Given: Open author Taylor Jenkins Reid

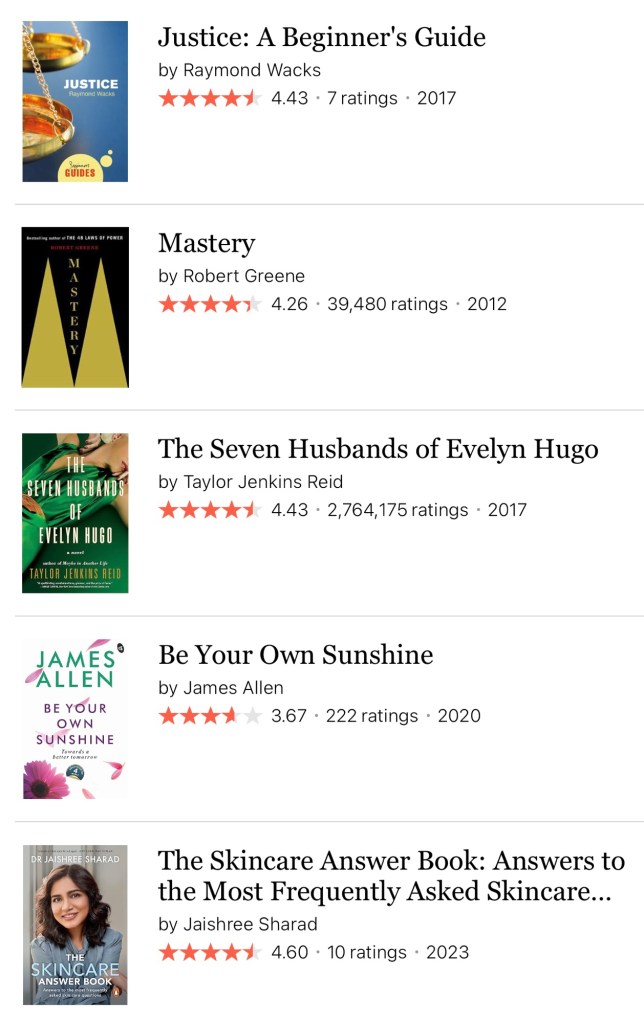Looking at the screenshot, I should 263,482.
